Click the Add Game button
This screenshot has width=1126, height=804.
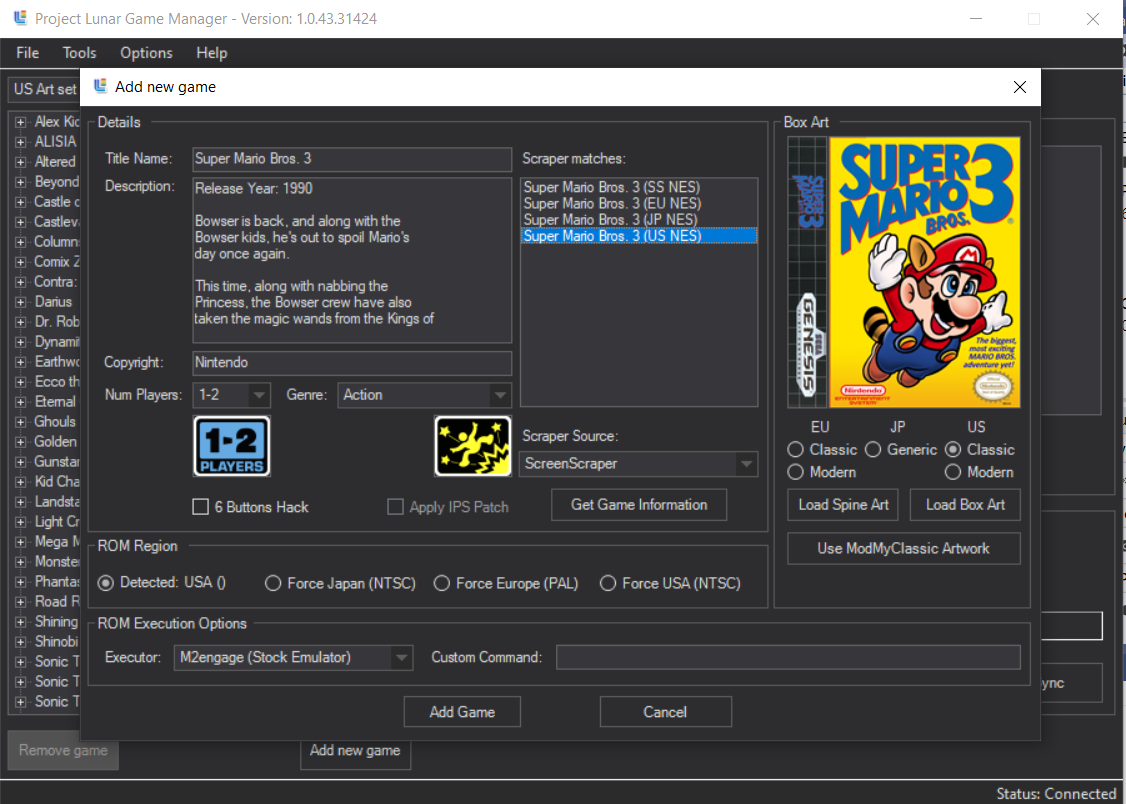coord(462,712)
